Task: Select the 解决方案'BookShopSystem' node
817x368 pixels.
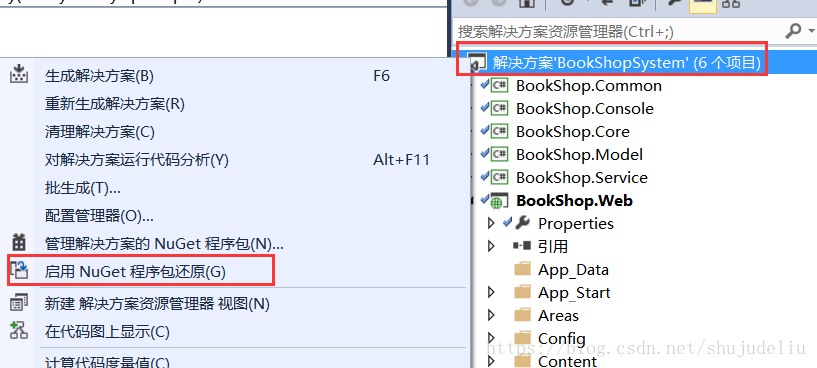Action: [x=627, y=63]
